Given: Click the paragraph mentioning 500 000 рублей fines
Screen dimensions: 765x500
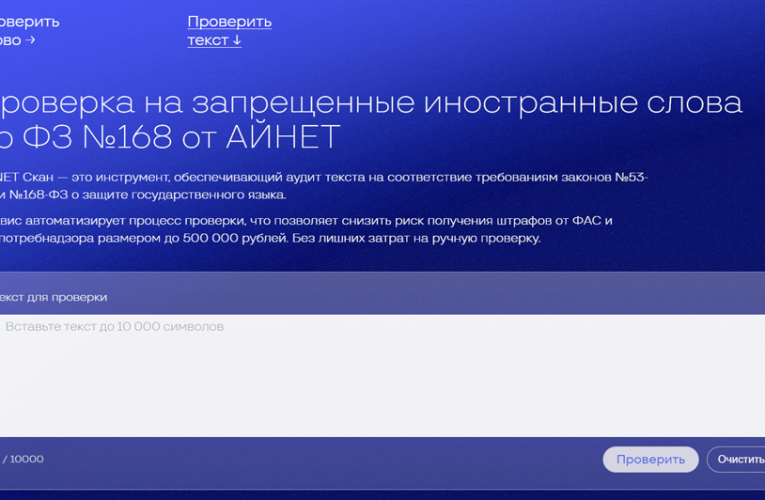Looking at the screenshot, I should pos(306,230).
